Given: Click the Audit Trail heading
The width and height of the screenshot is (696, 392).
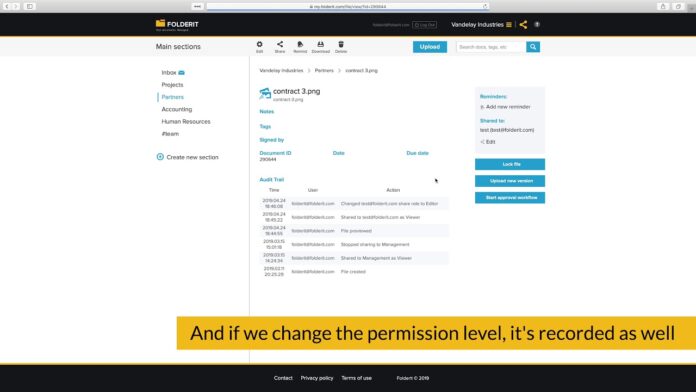Looking at the screenshot, I should (x=271, y=180).
